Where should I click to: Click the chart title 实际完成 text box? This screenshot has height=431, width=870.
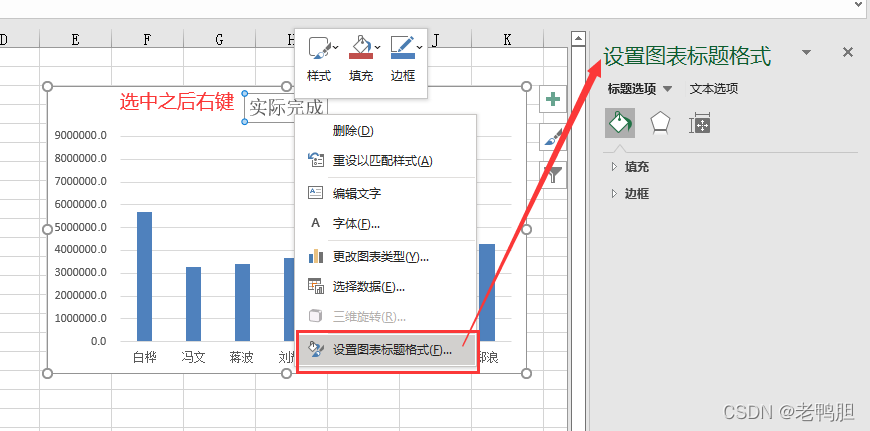click(x=286, y=108)
